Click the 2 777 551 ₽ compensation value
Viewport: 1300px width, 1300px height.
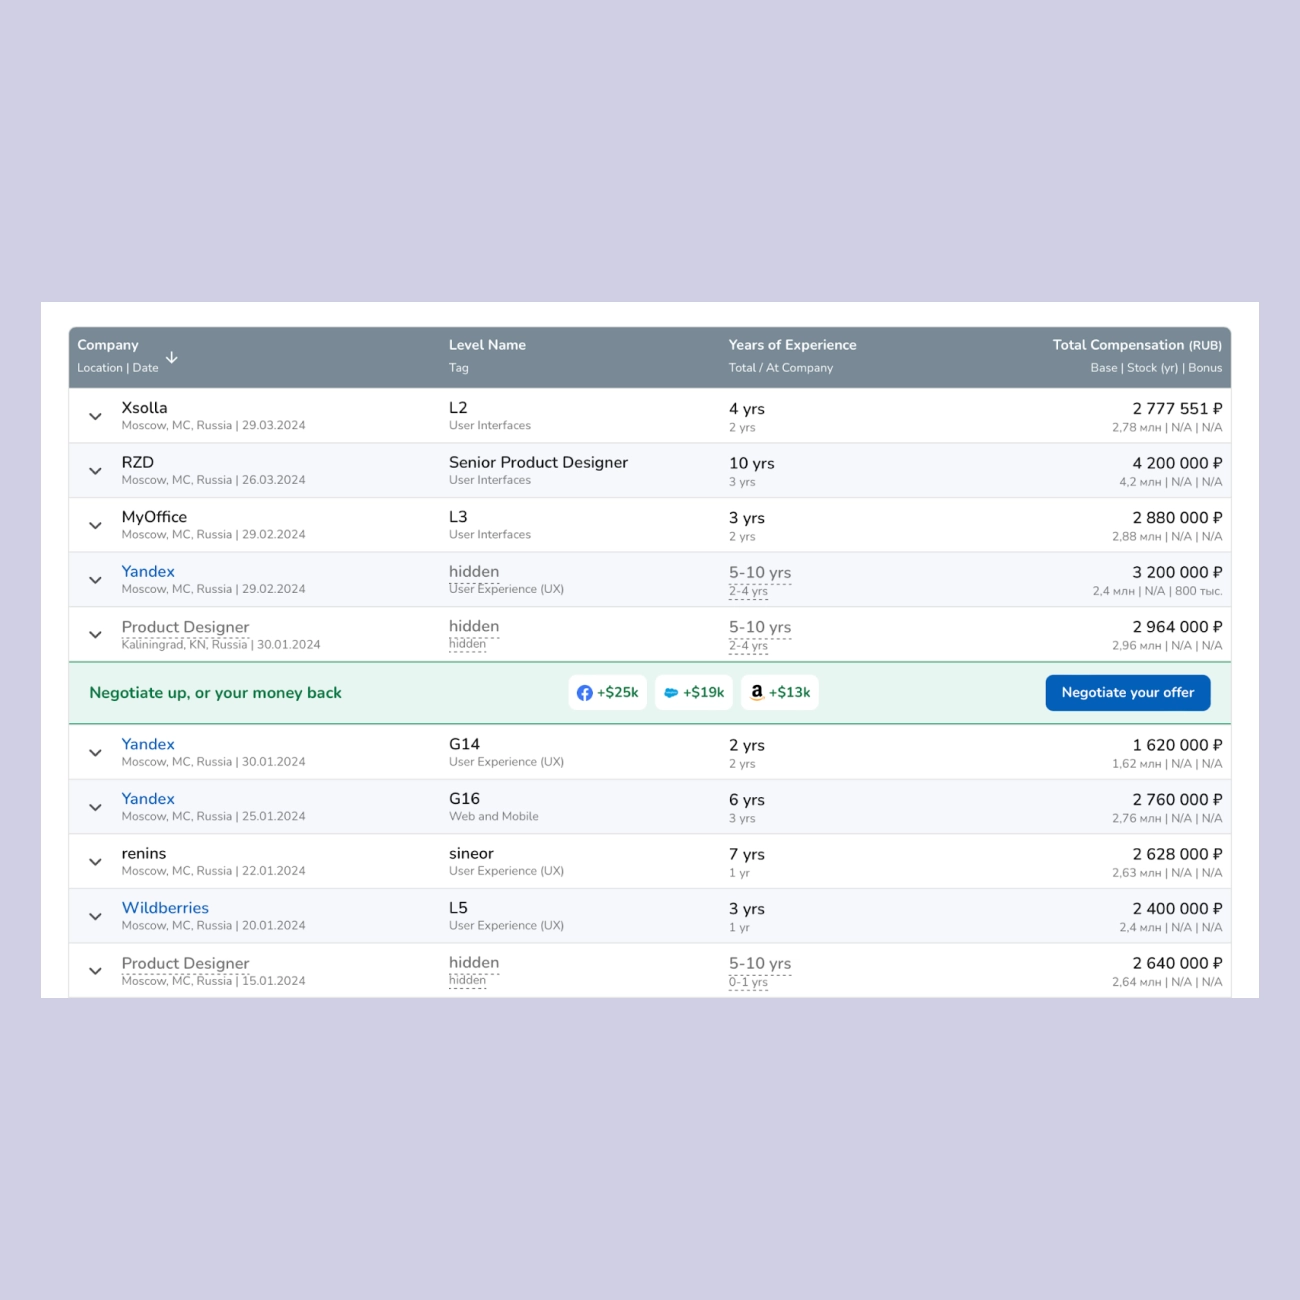coord(1177,408)
